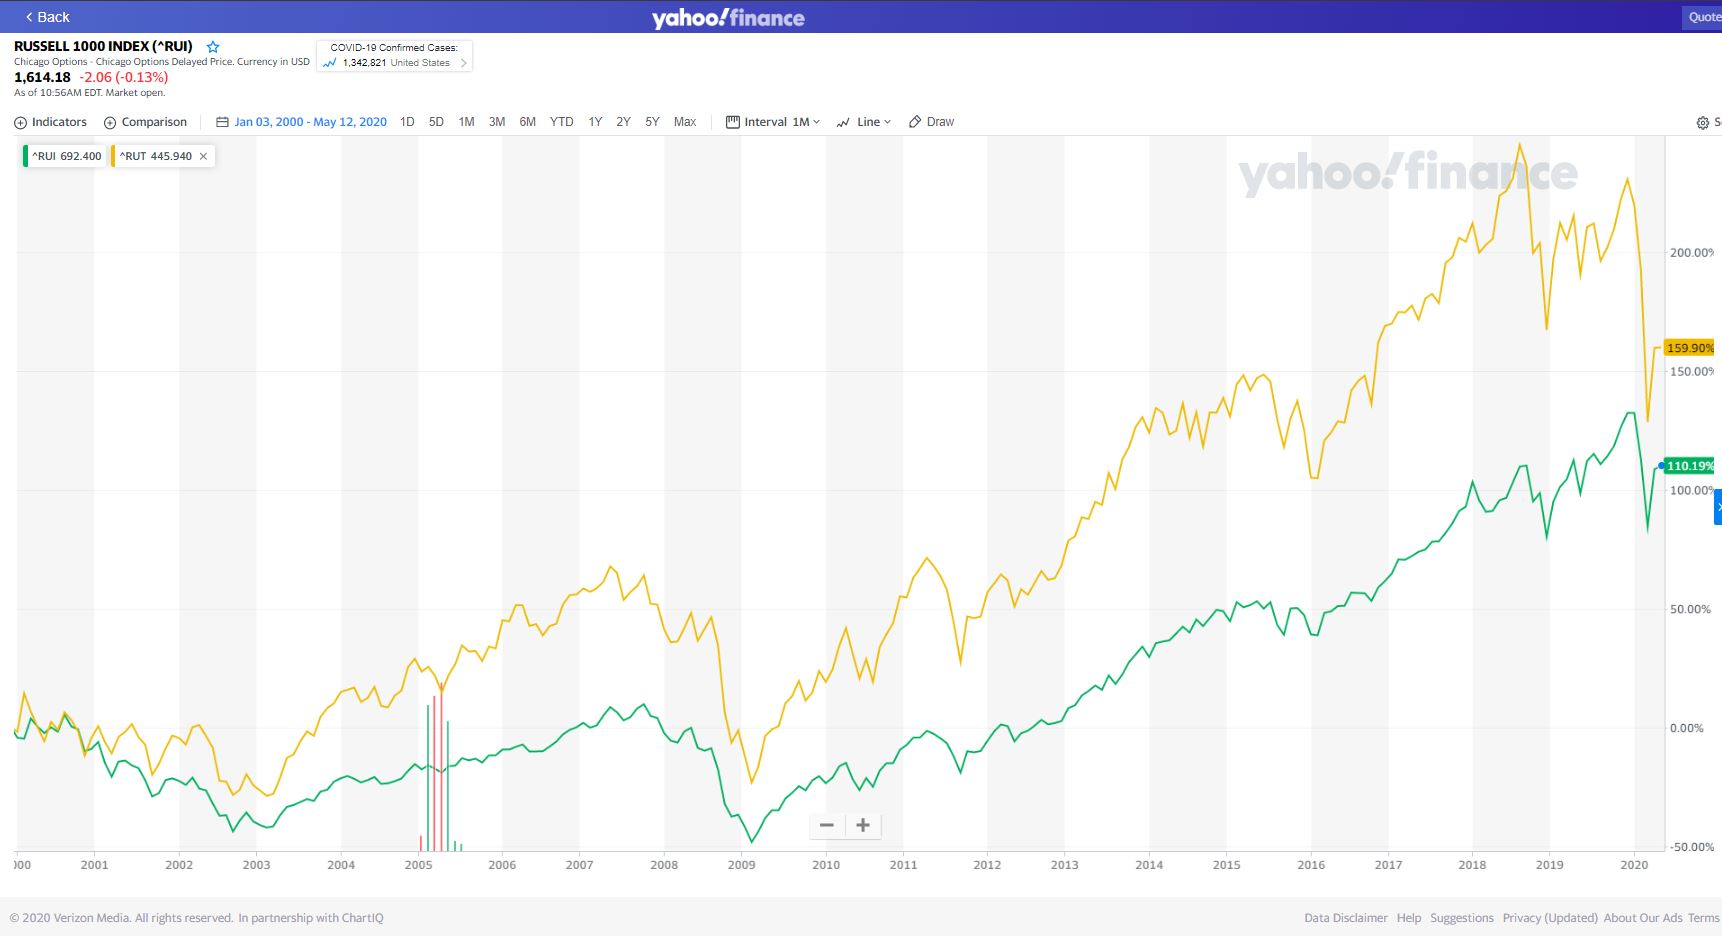1722x936 pixels.
Task: Open the Data Disclaimer link
Action: 1345,918
